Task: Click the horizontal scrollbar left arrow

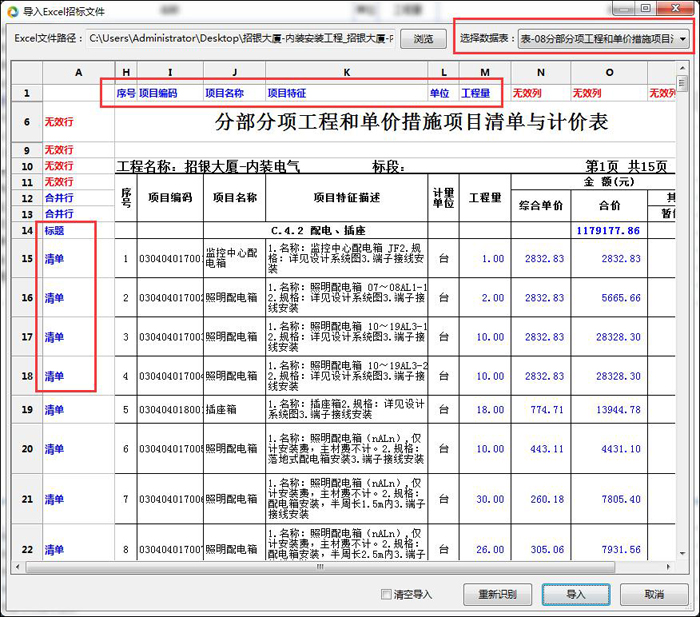Action: click(17, 567)
